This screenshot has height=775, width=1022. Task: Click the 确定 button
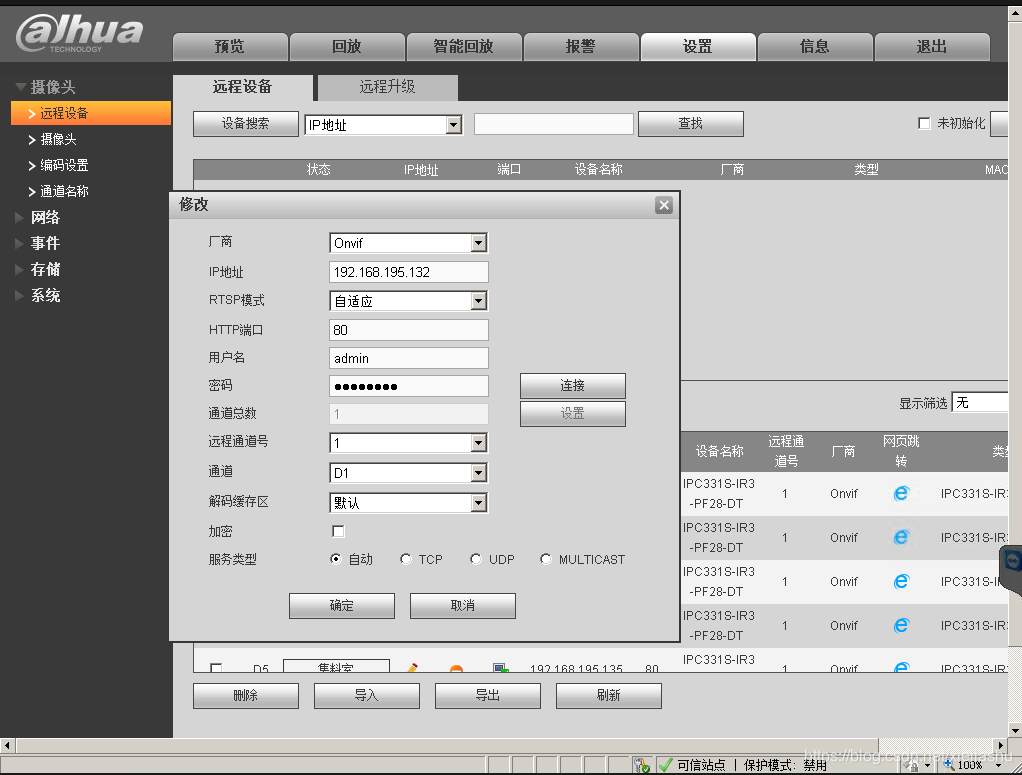tap(342, 606)
